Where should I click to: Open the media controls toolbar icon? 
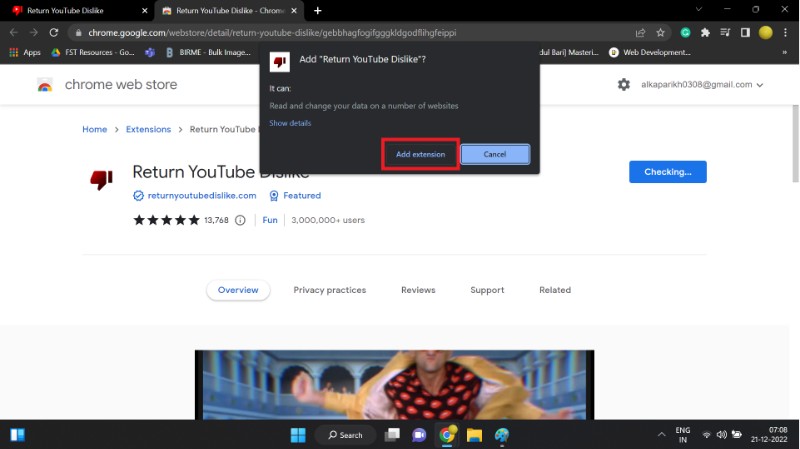(725, 33)
